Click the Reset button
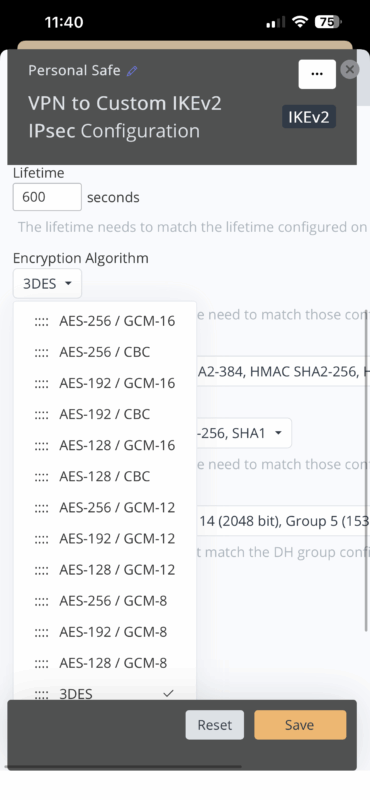This screenshot has width=370, height=800. pyautogui.click(x=215, y=725)
